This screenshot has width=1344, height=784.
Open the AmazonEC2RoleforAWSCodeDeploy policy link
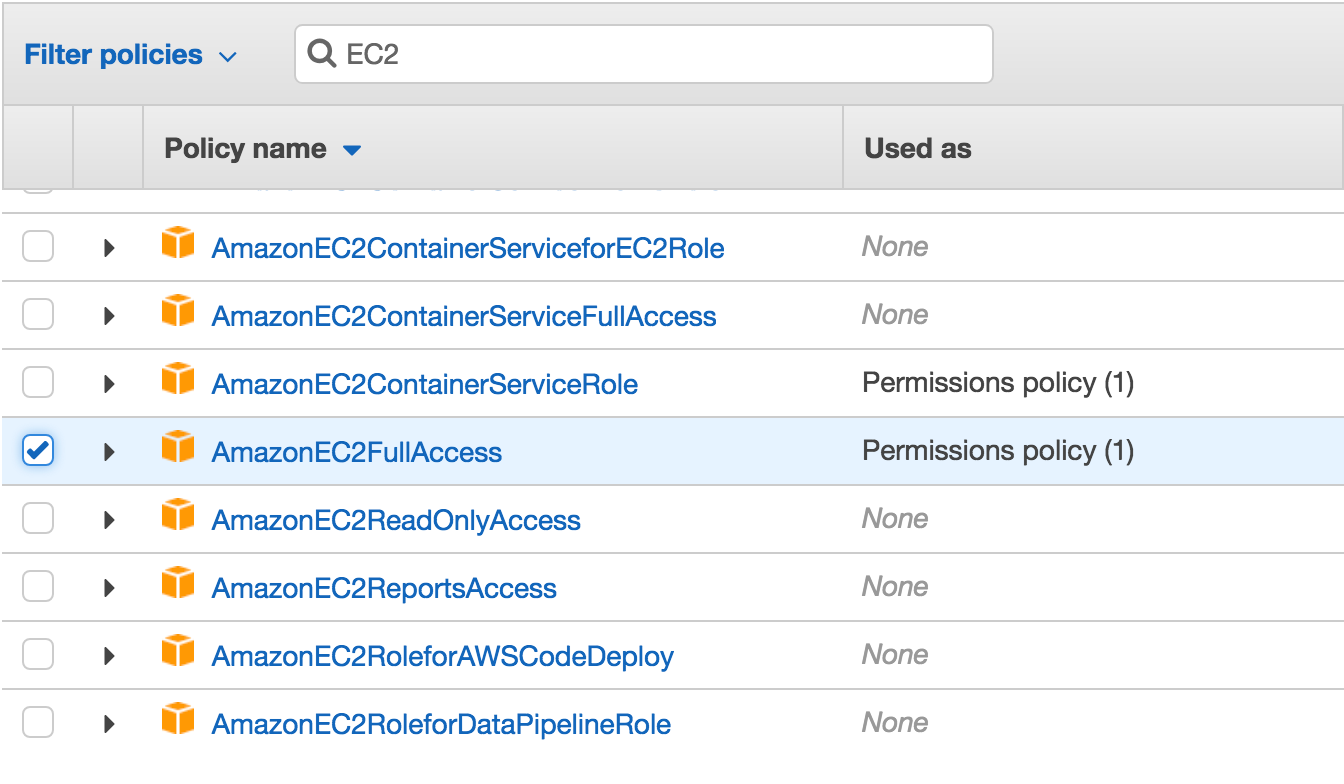tap(443, 656)
